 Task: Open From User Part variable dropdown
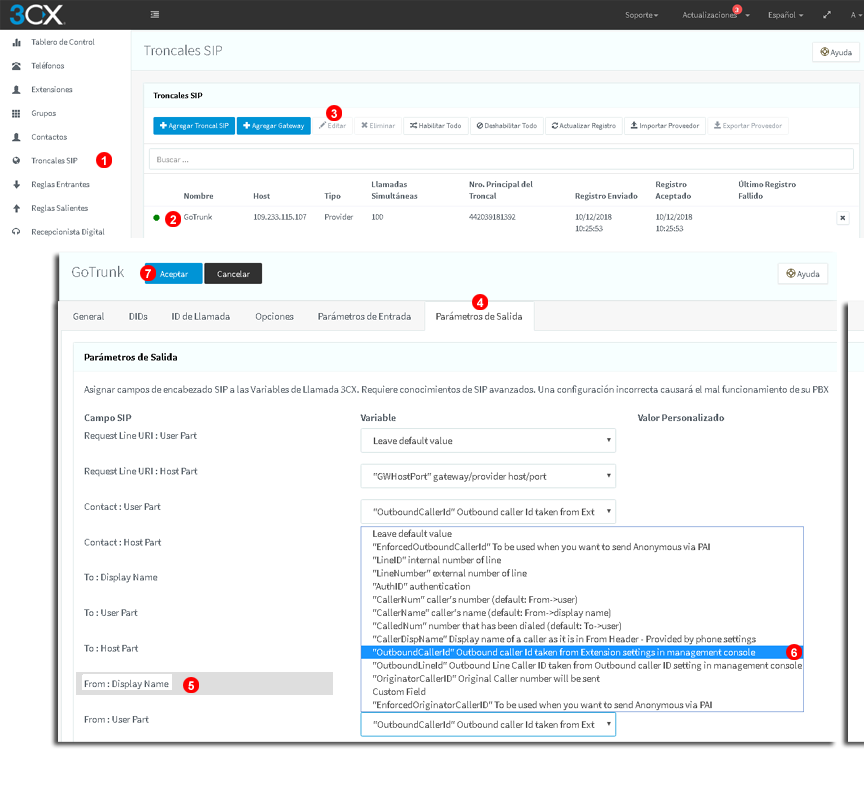pyautogui.click(x=488, y=725)
